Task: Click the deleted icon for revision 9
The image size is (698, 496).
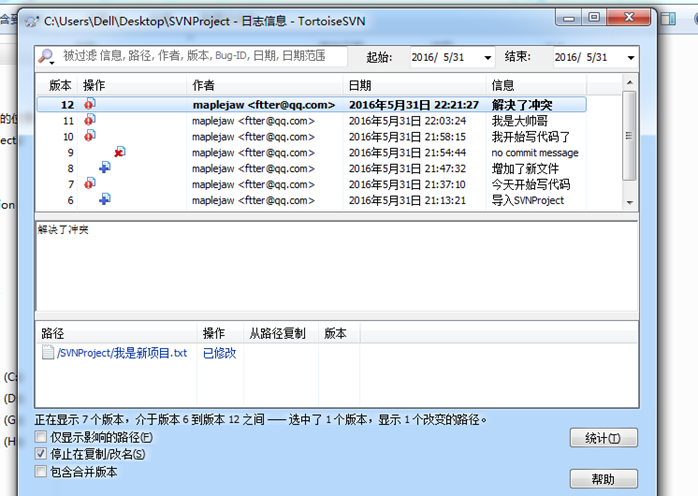Action: click(119, 152)
